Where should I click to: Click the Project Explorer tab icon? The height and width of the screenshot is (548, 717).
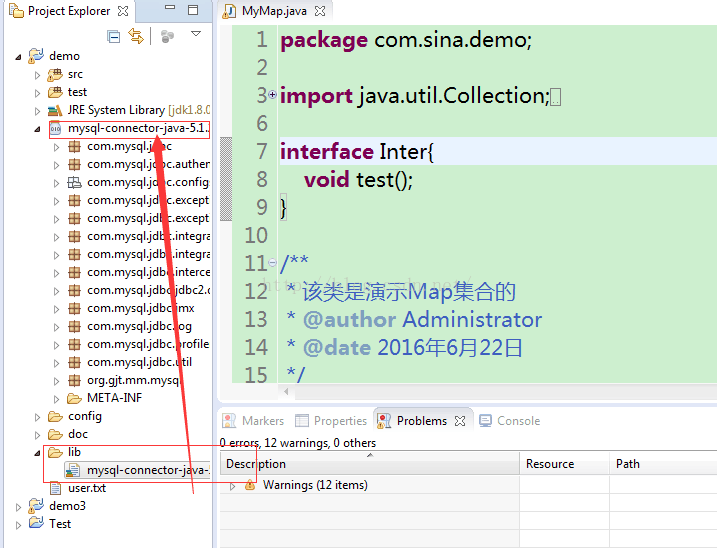pyautogui.click(x=16, y=11)
